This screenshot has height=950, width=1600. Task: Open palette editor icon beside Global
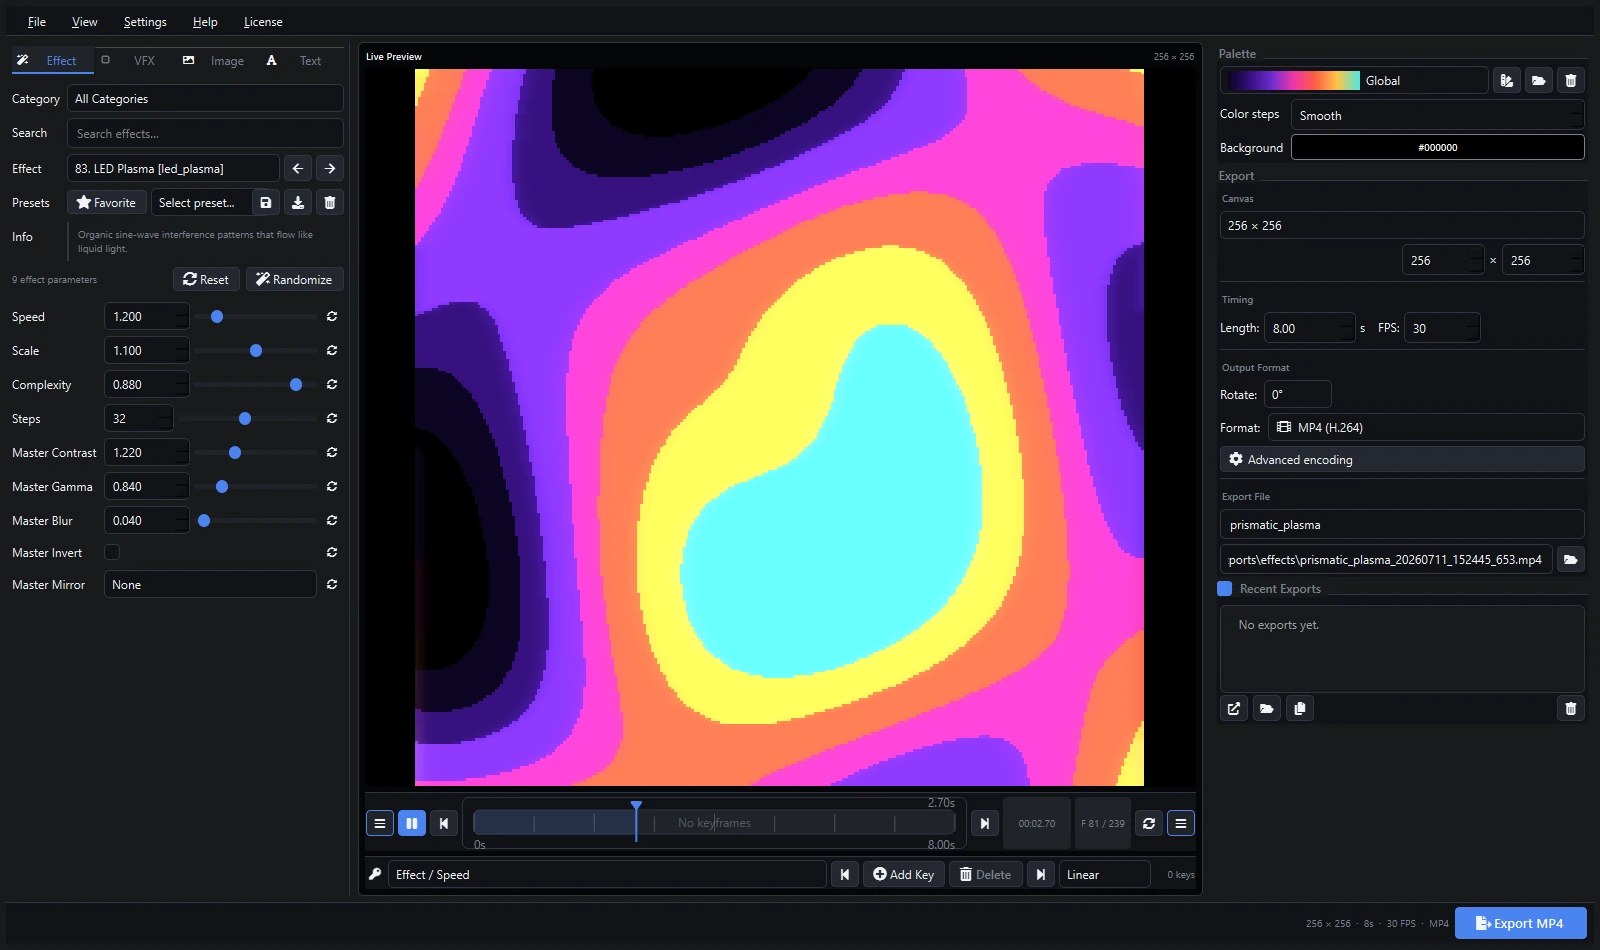tap(1507, 80)
